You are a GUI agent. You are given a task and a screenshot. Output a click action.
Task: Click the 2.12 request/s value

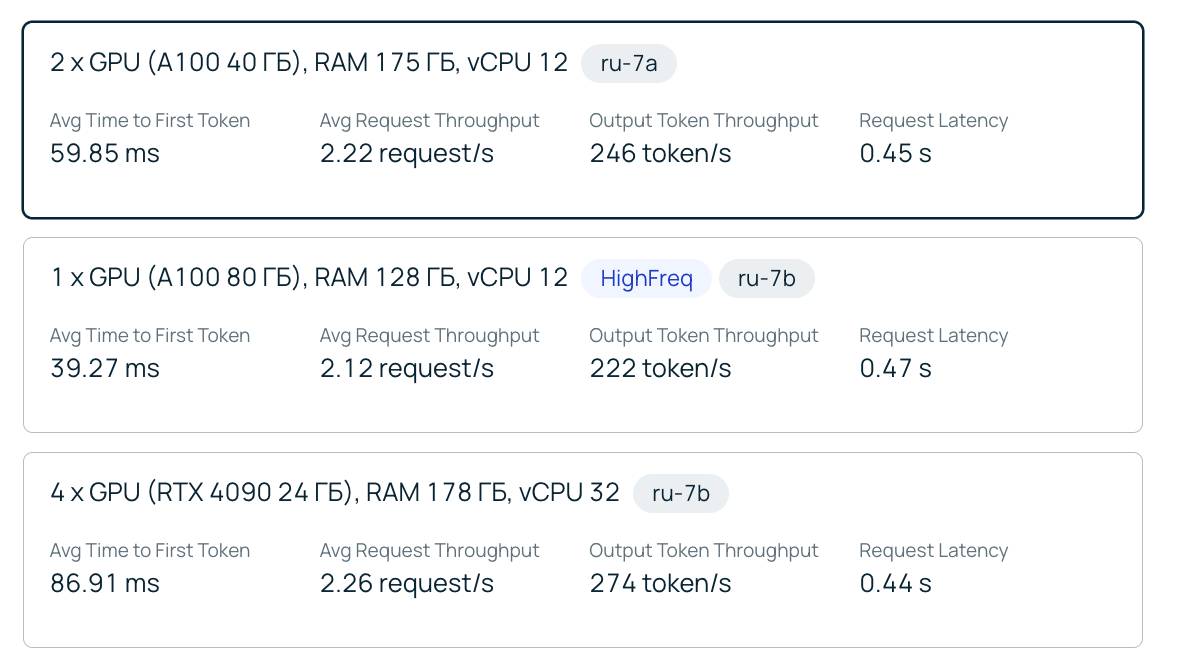click(x=406, y=368)
